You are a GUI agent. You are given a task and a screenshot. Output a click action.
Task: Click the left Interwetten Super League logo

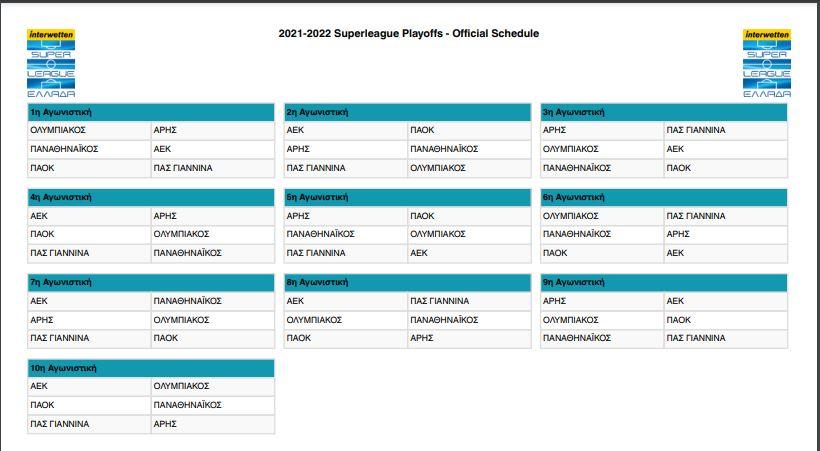(52, 63)
